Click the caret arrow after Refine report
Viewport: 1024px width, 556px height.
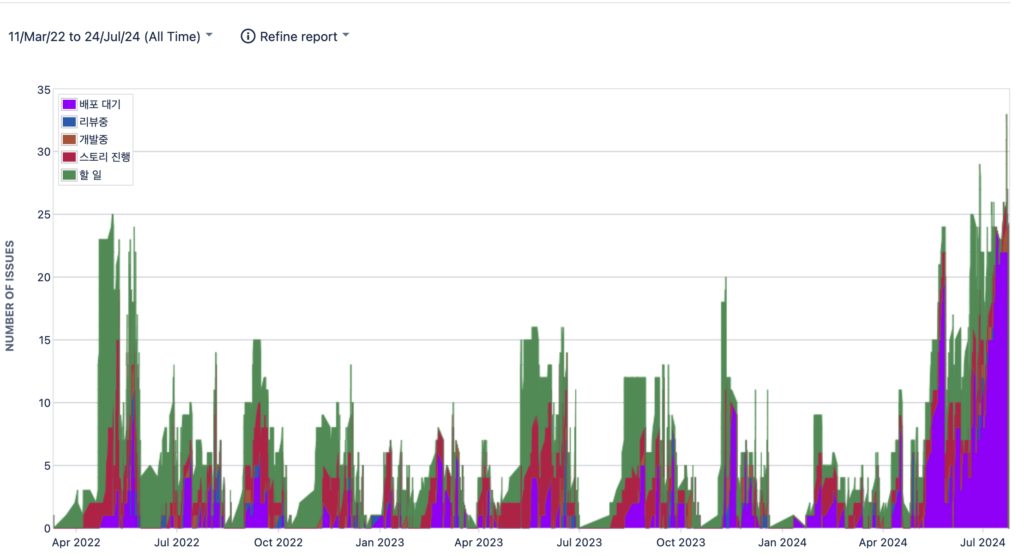point(346,36)
